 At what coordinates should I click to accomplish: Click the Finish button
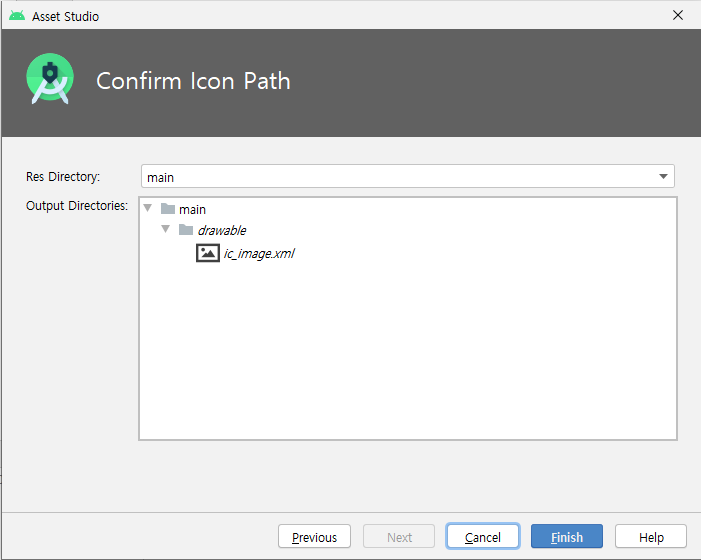[566, 536]
